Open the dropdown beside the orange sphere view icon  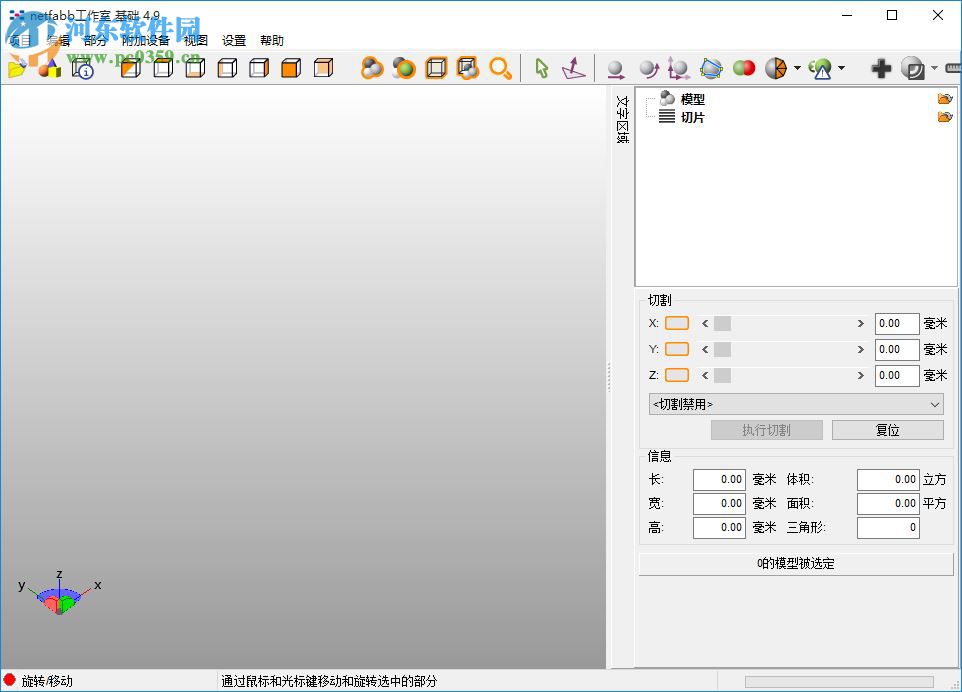pyautogui.click(x=795, y=68)
